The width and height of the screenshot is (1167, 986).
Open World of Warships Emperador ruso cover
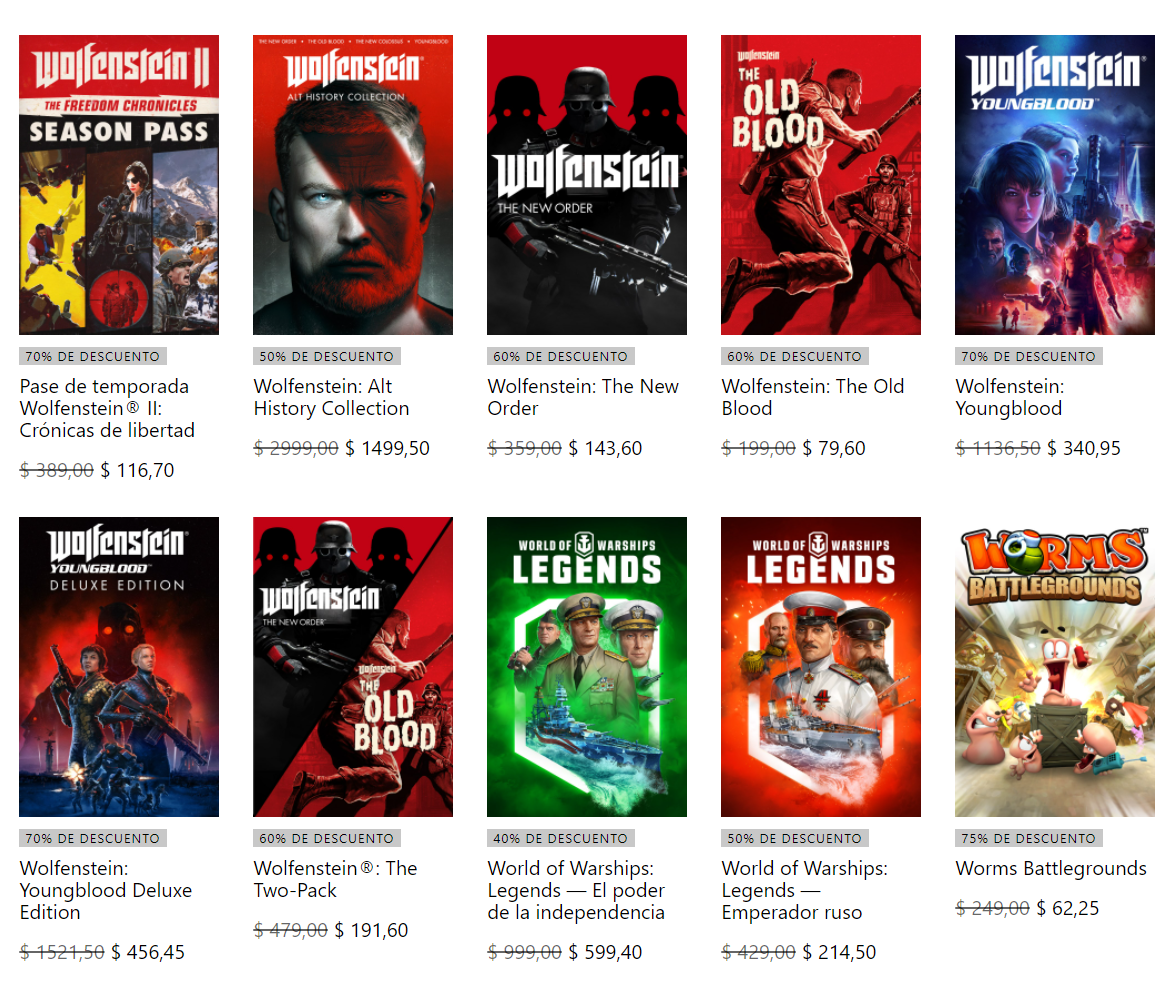tap(821, 667)
